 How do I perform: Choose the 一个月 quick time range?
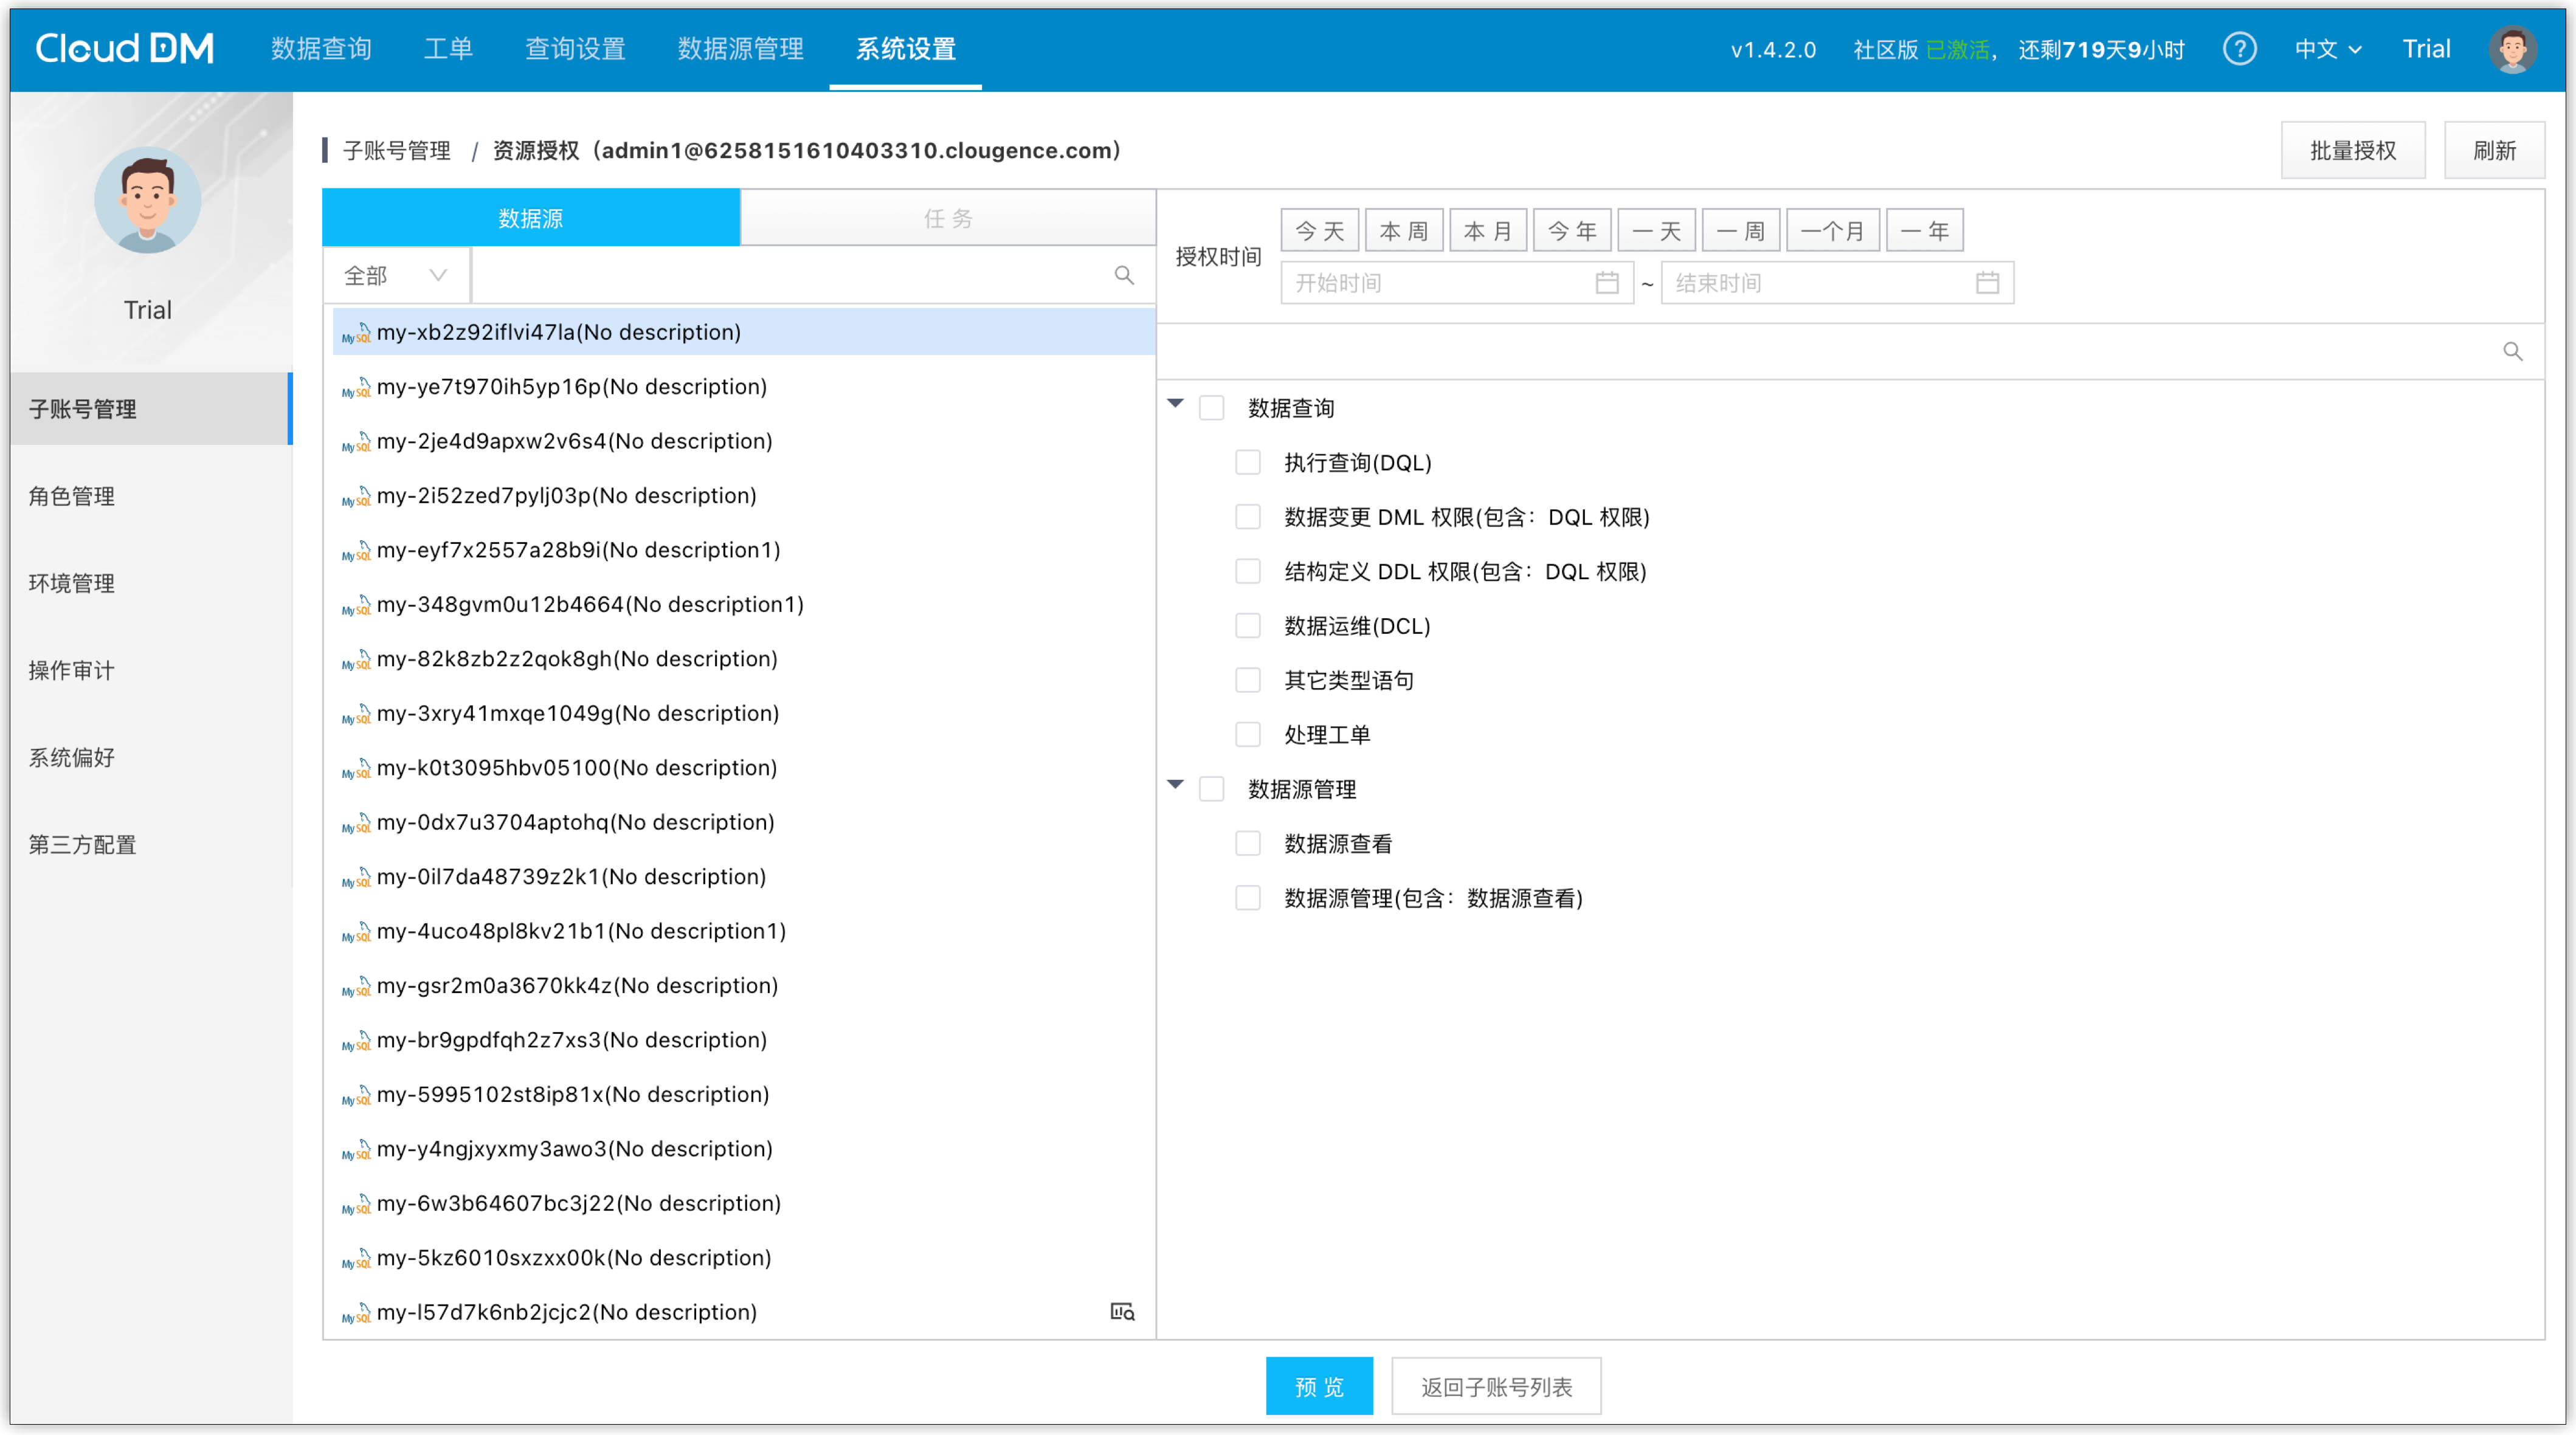point(1832,231)
